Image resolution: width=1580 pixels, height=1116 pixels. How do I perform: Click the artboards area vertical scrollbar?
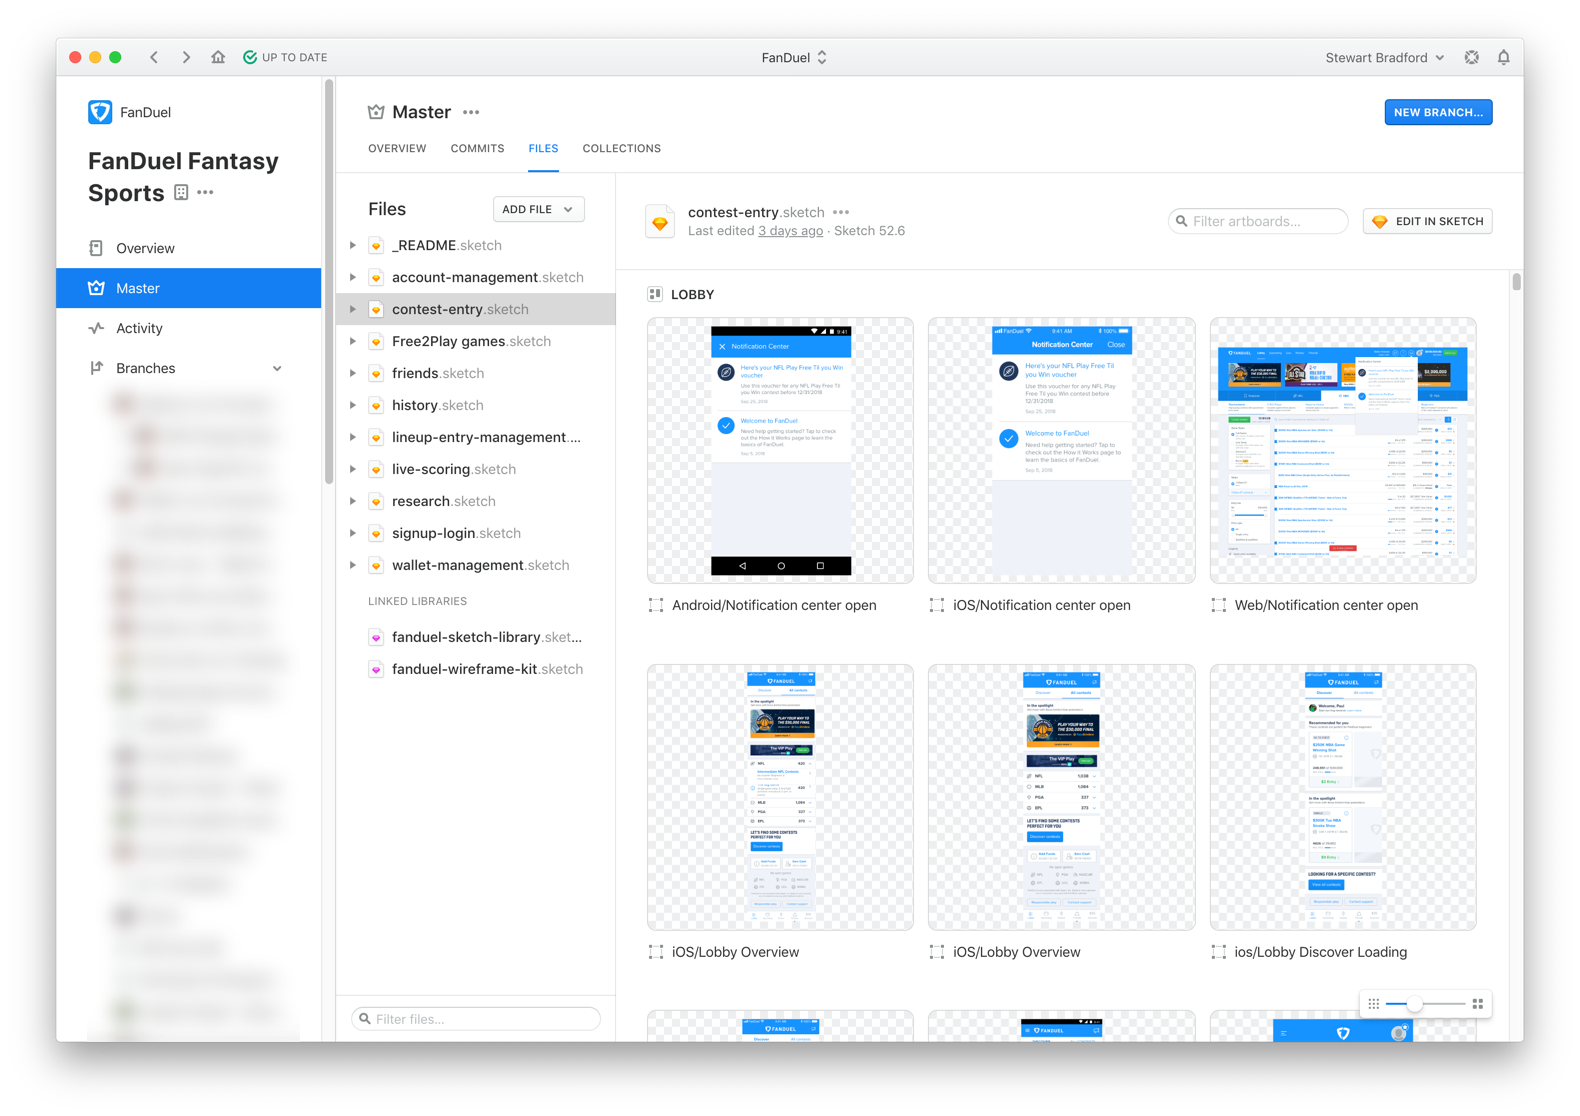tap(1516, 281)
